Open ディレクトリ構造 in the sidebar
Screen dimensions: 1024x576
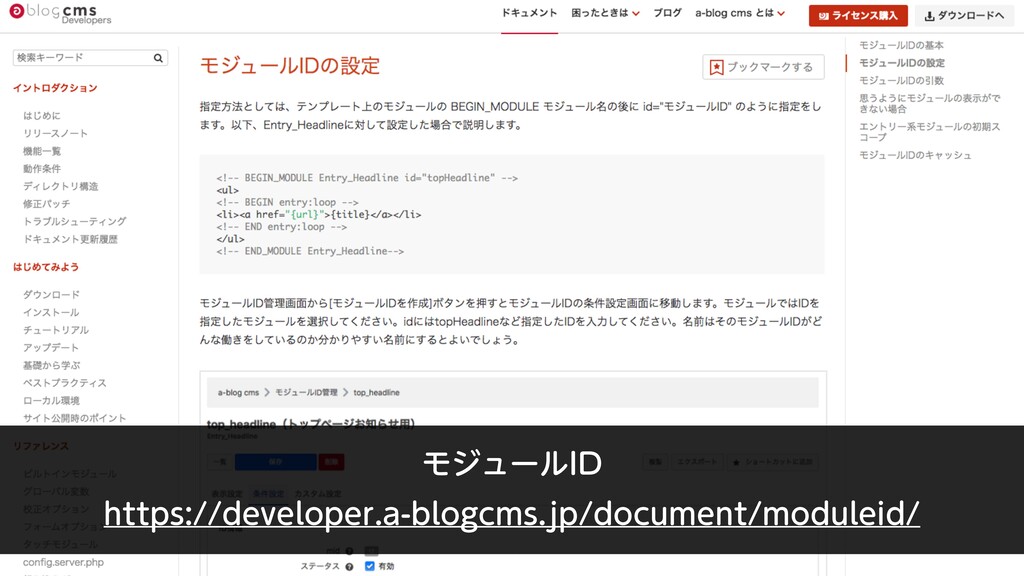(61, 186)
